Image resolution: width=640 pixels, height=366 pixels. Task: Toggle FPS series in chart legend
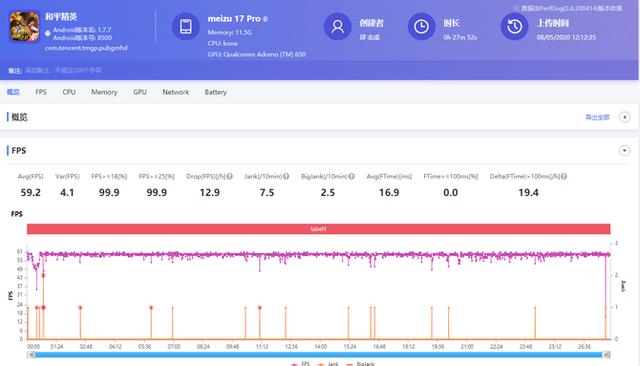(301, 364)
